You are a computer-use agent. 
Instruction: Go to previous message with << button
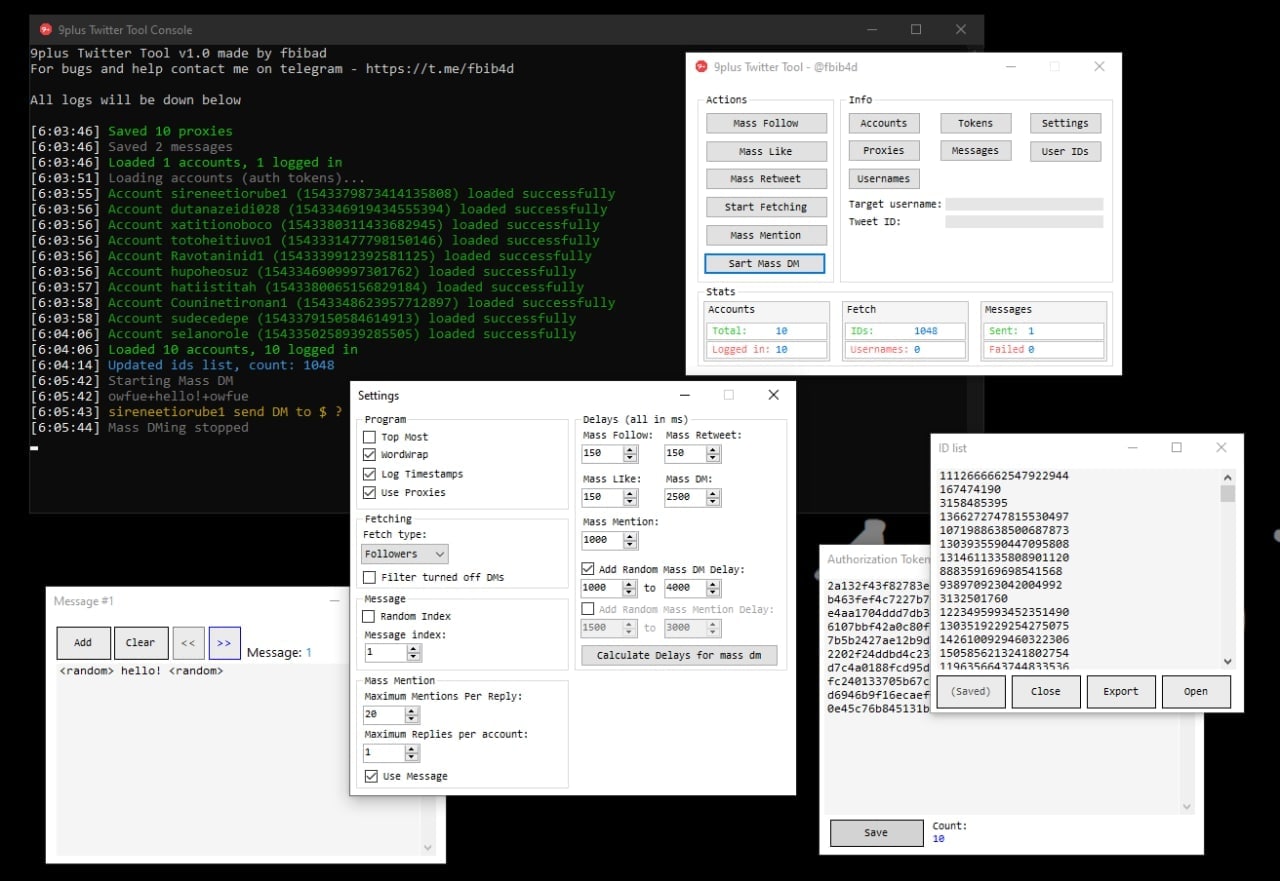188,643
